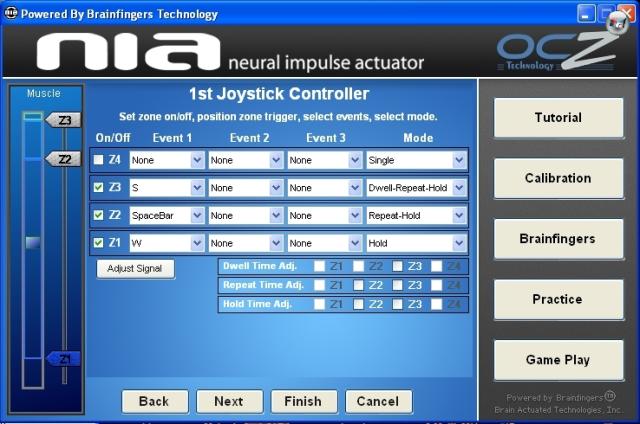This screenshot has width=640, height=424.
Task: Check Repeat Time Adj. Z3 box
Action: click(397, 285)
